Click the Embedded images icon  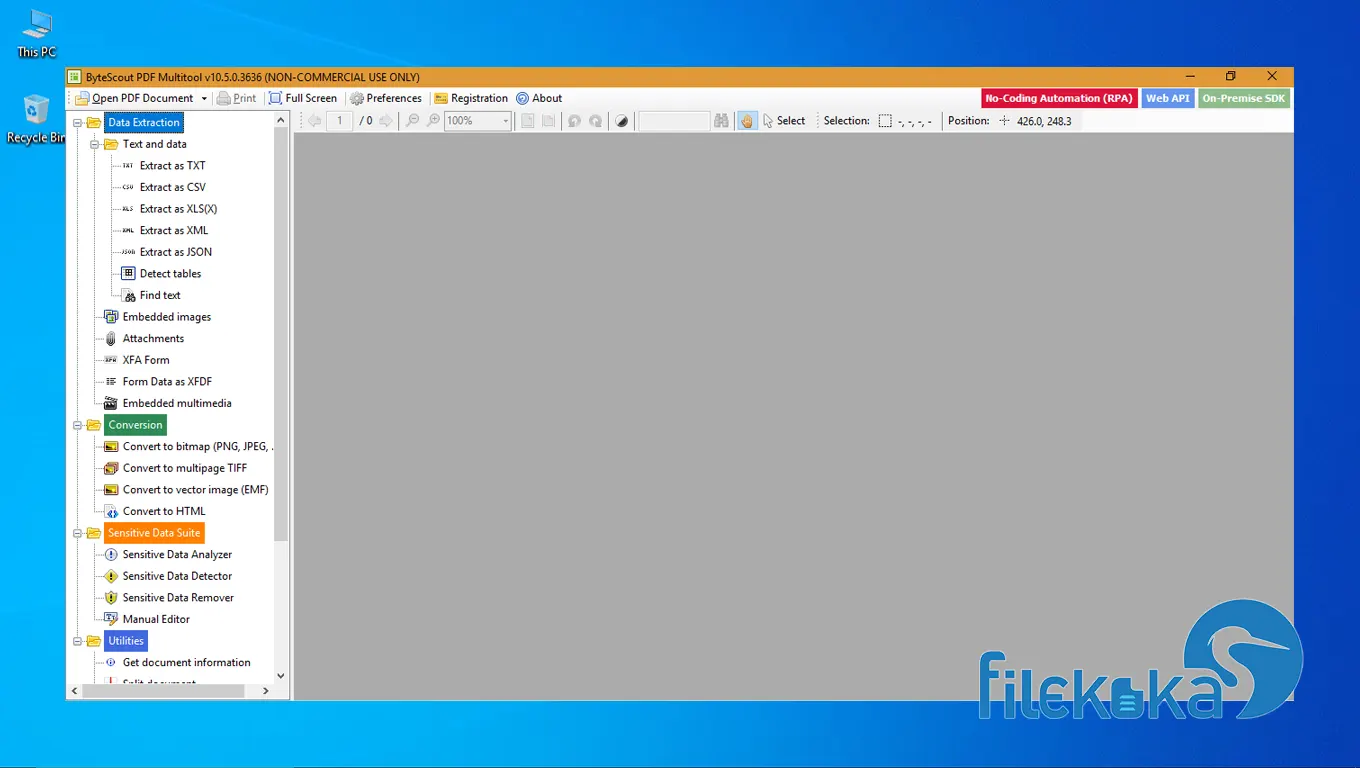111,317
